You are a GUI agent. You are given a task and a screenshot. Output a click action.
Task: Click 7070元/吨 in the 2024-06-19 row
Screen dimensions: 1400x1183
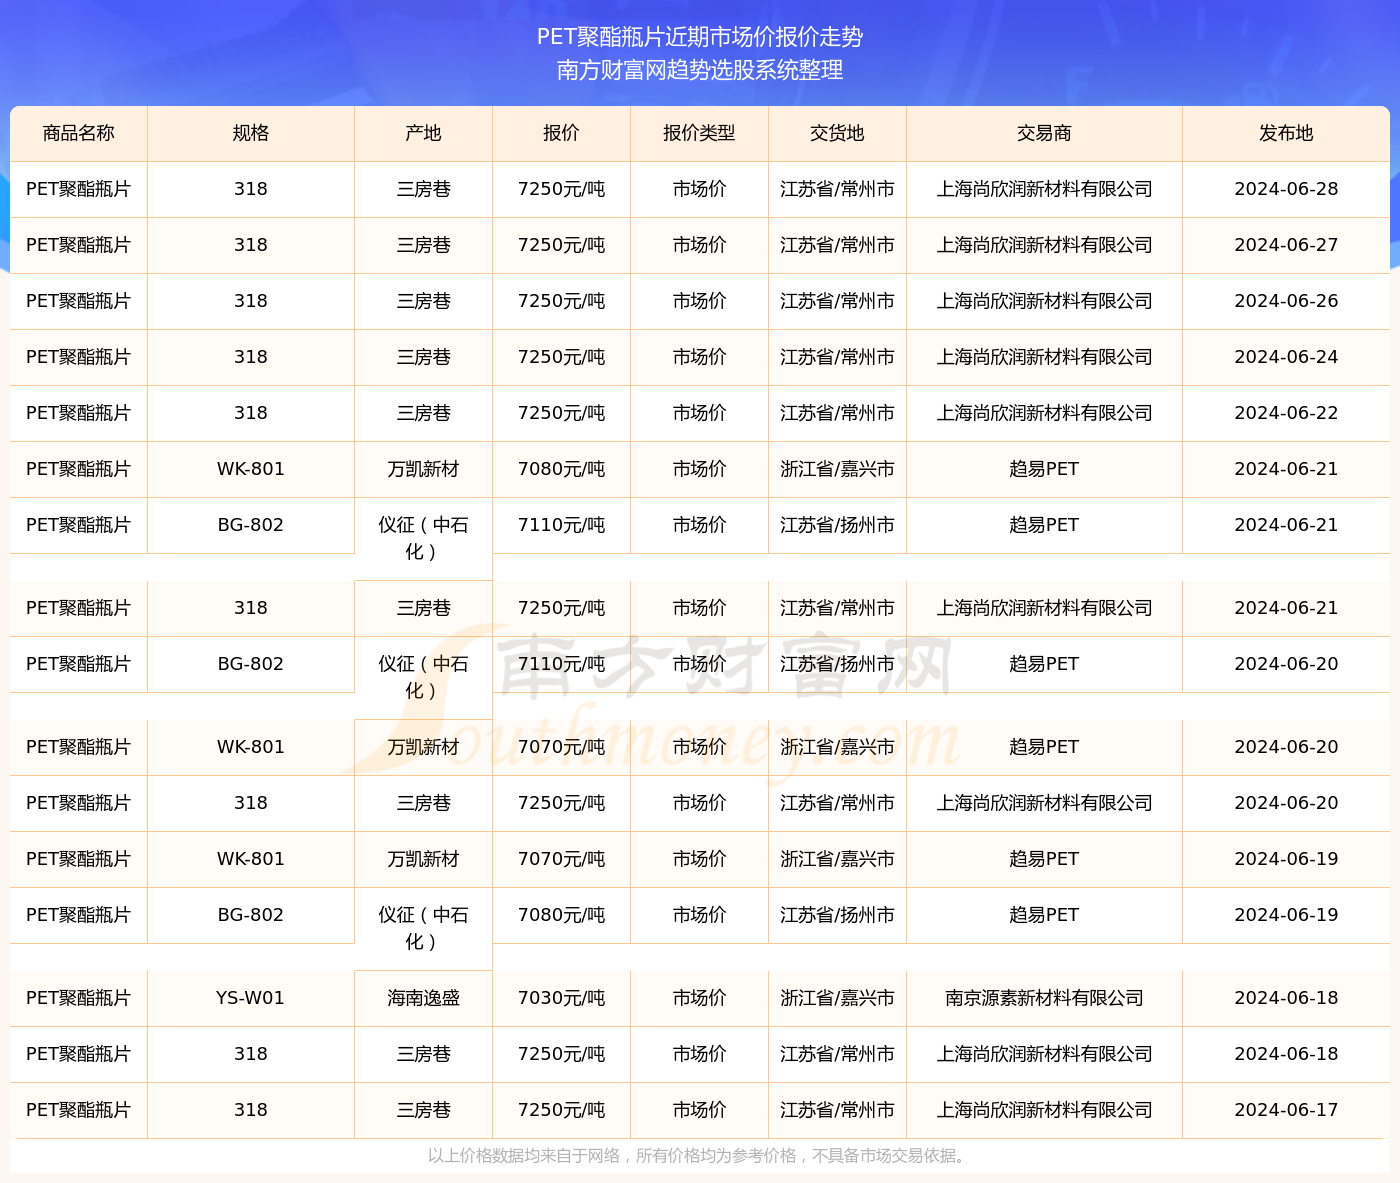click(x=562, y=859)
